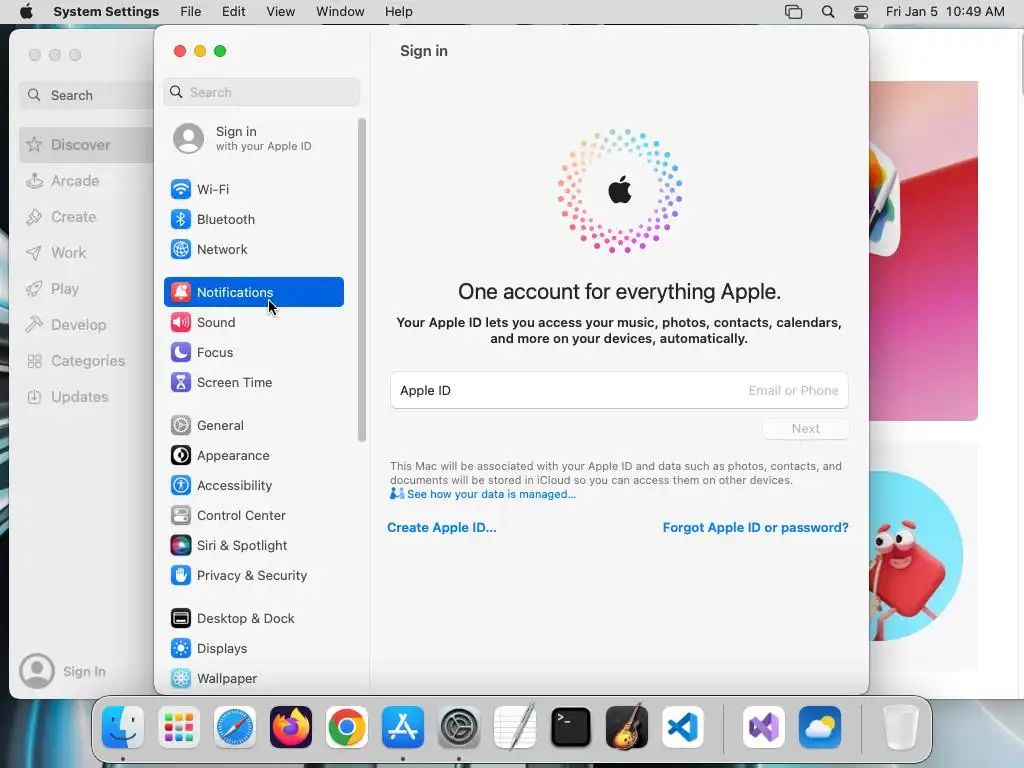
Task: Open Screen Time settings
Action: 253,382
